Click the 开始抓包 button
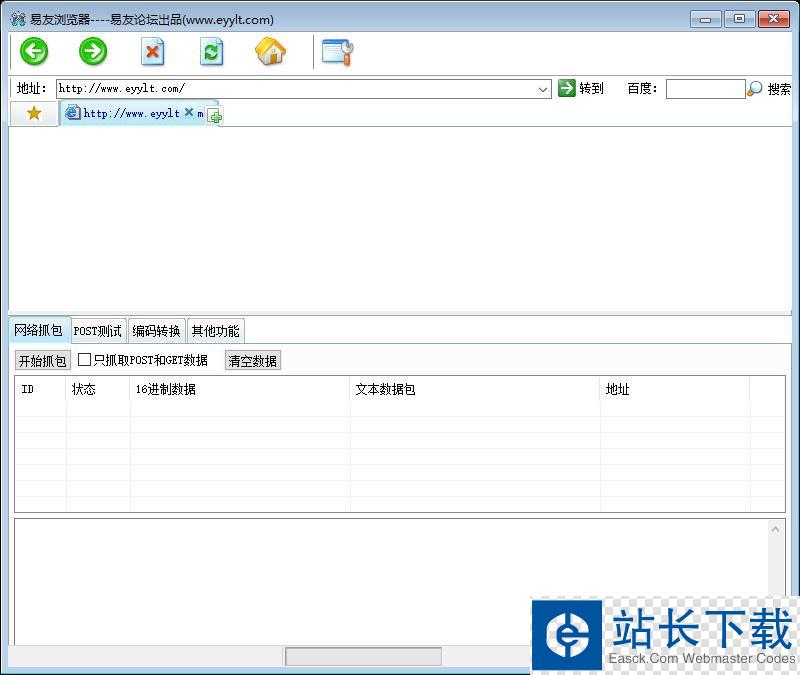The width and height of the screenshot is (800, 675). [x=43, y=361]
